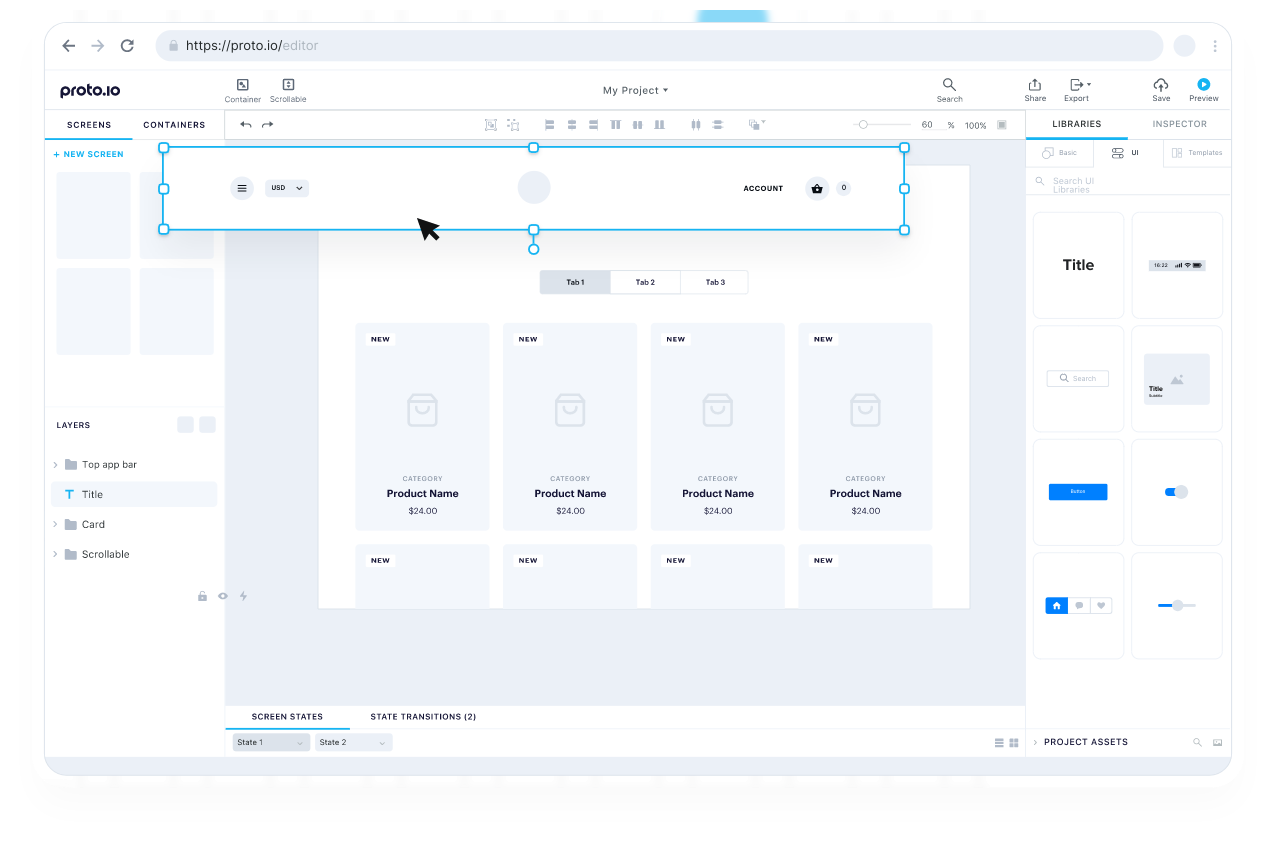Click the New Screen button
Image resolution: width=1276 pixels, height=842 pixels.
tap(89, 154)
